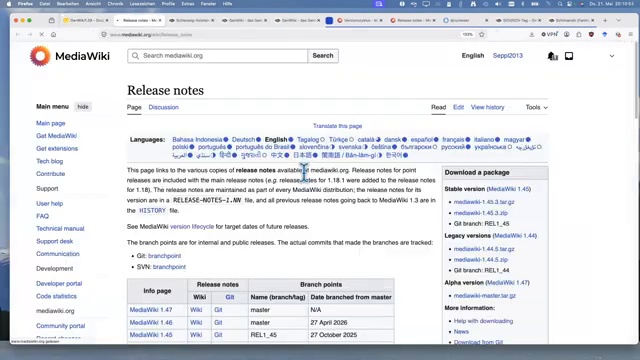Open the Firefox hamburger menu
The height and width of the screenshot is (360, 640).
click(631, 35)
